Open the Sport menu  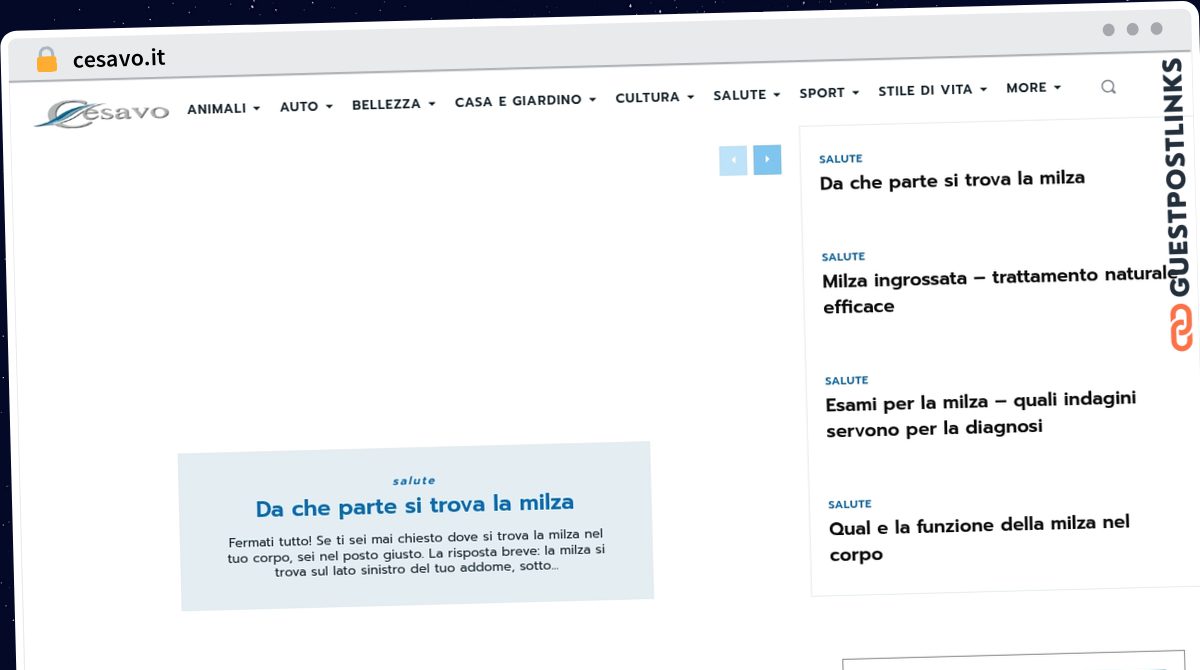(x=829, y=93)
